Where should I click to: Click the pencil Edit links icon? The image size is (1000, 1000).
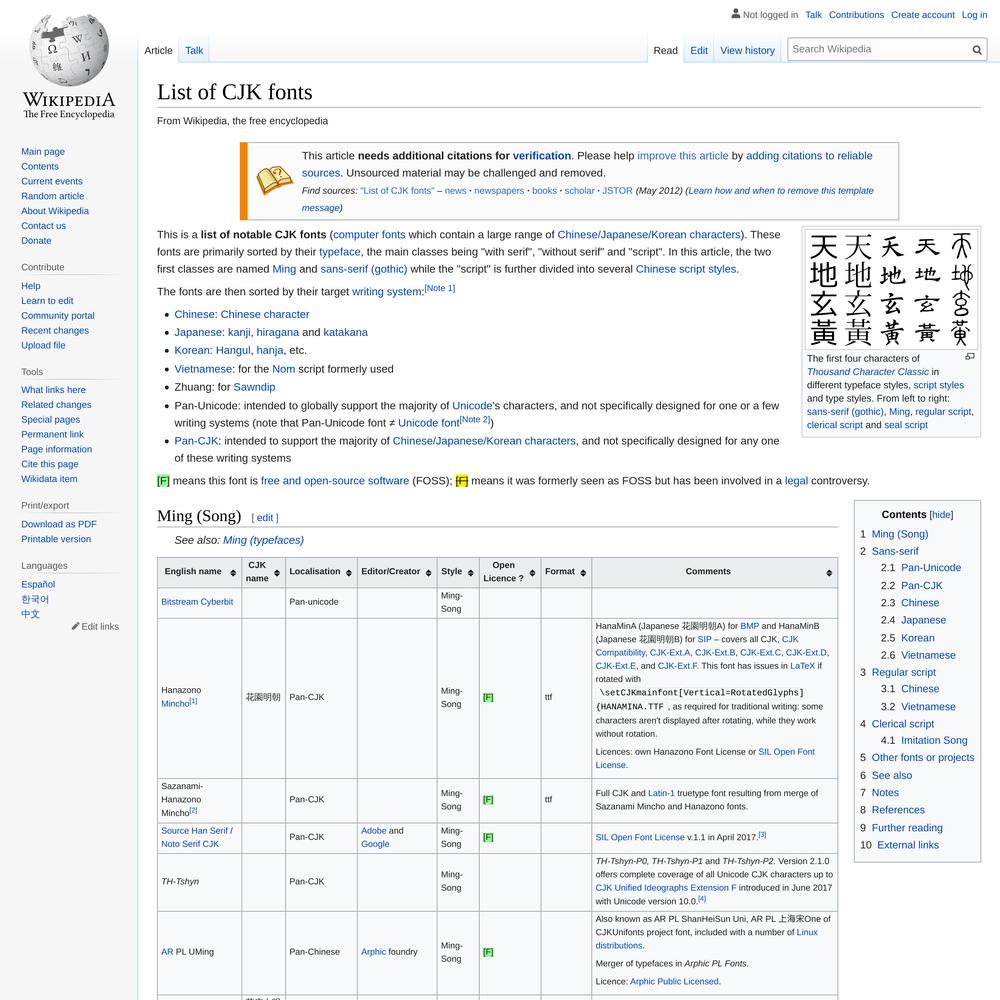tap(75, 626)
